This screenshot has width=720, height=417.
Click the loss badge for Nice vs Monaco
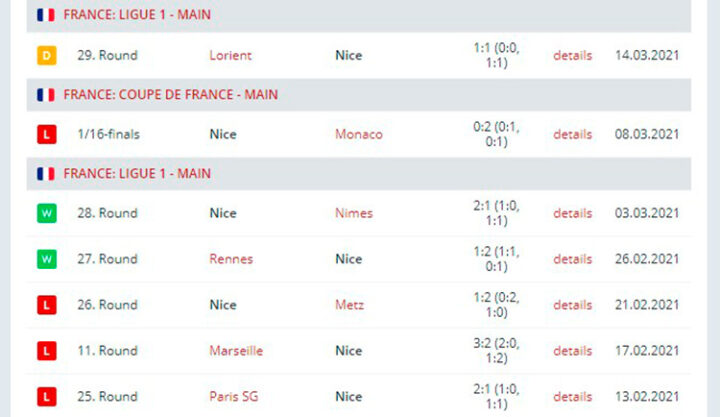tap(46, 134)
